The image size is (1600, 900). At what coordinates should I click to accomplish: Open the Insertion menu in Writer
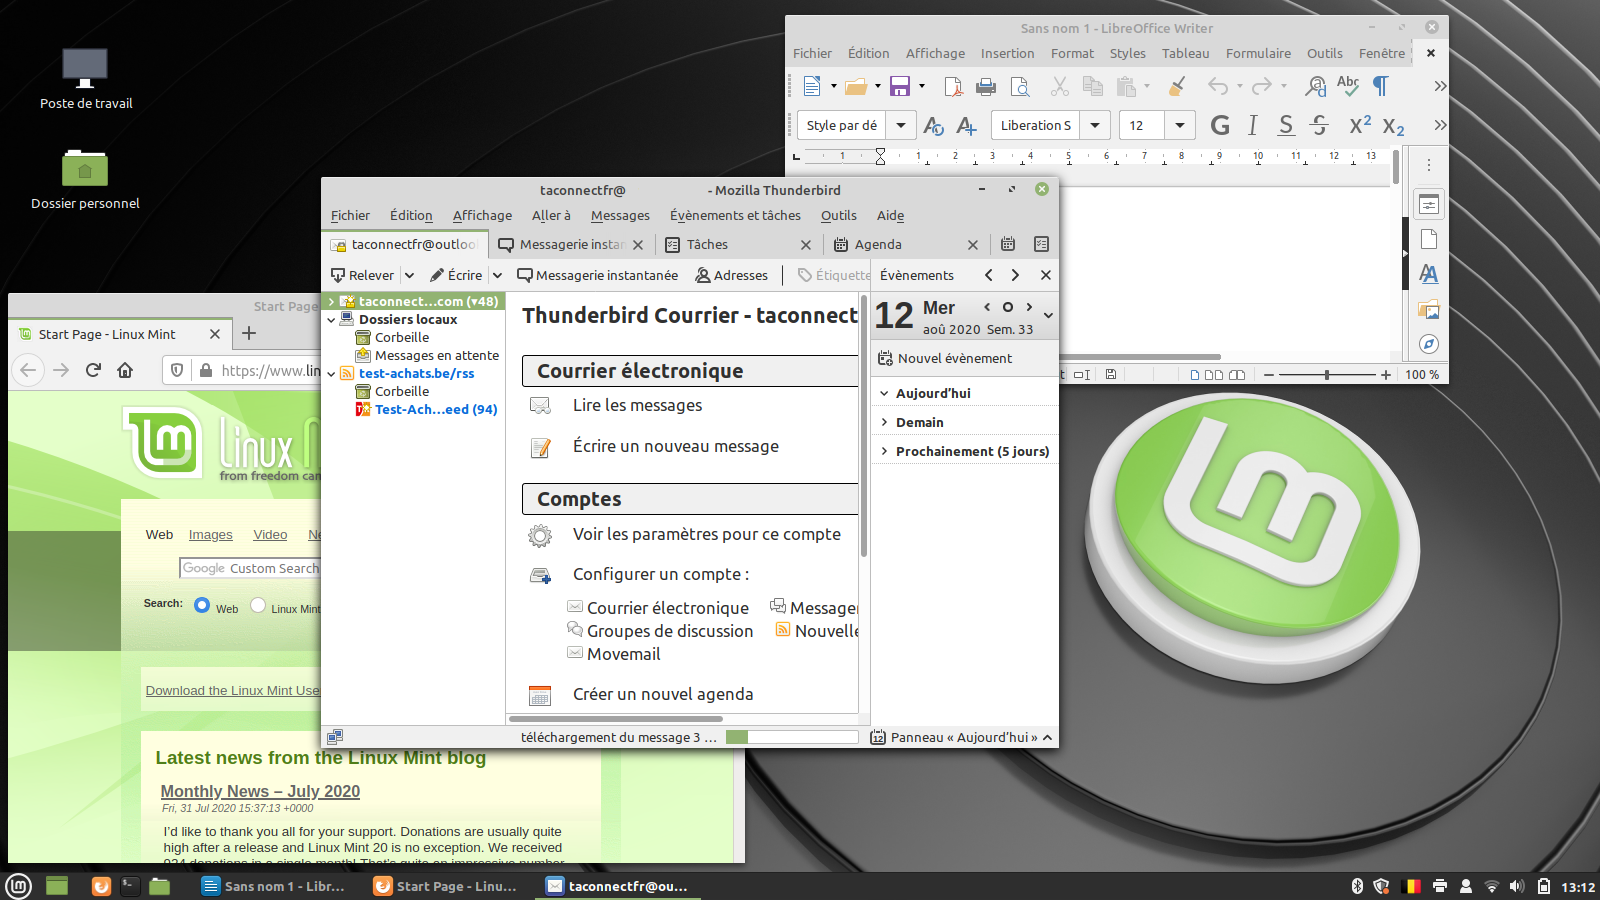click(1007, 54)
